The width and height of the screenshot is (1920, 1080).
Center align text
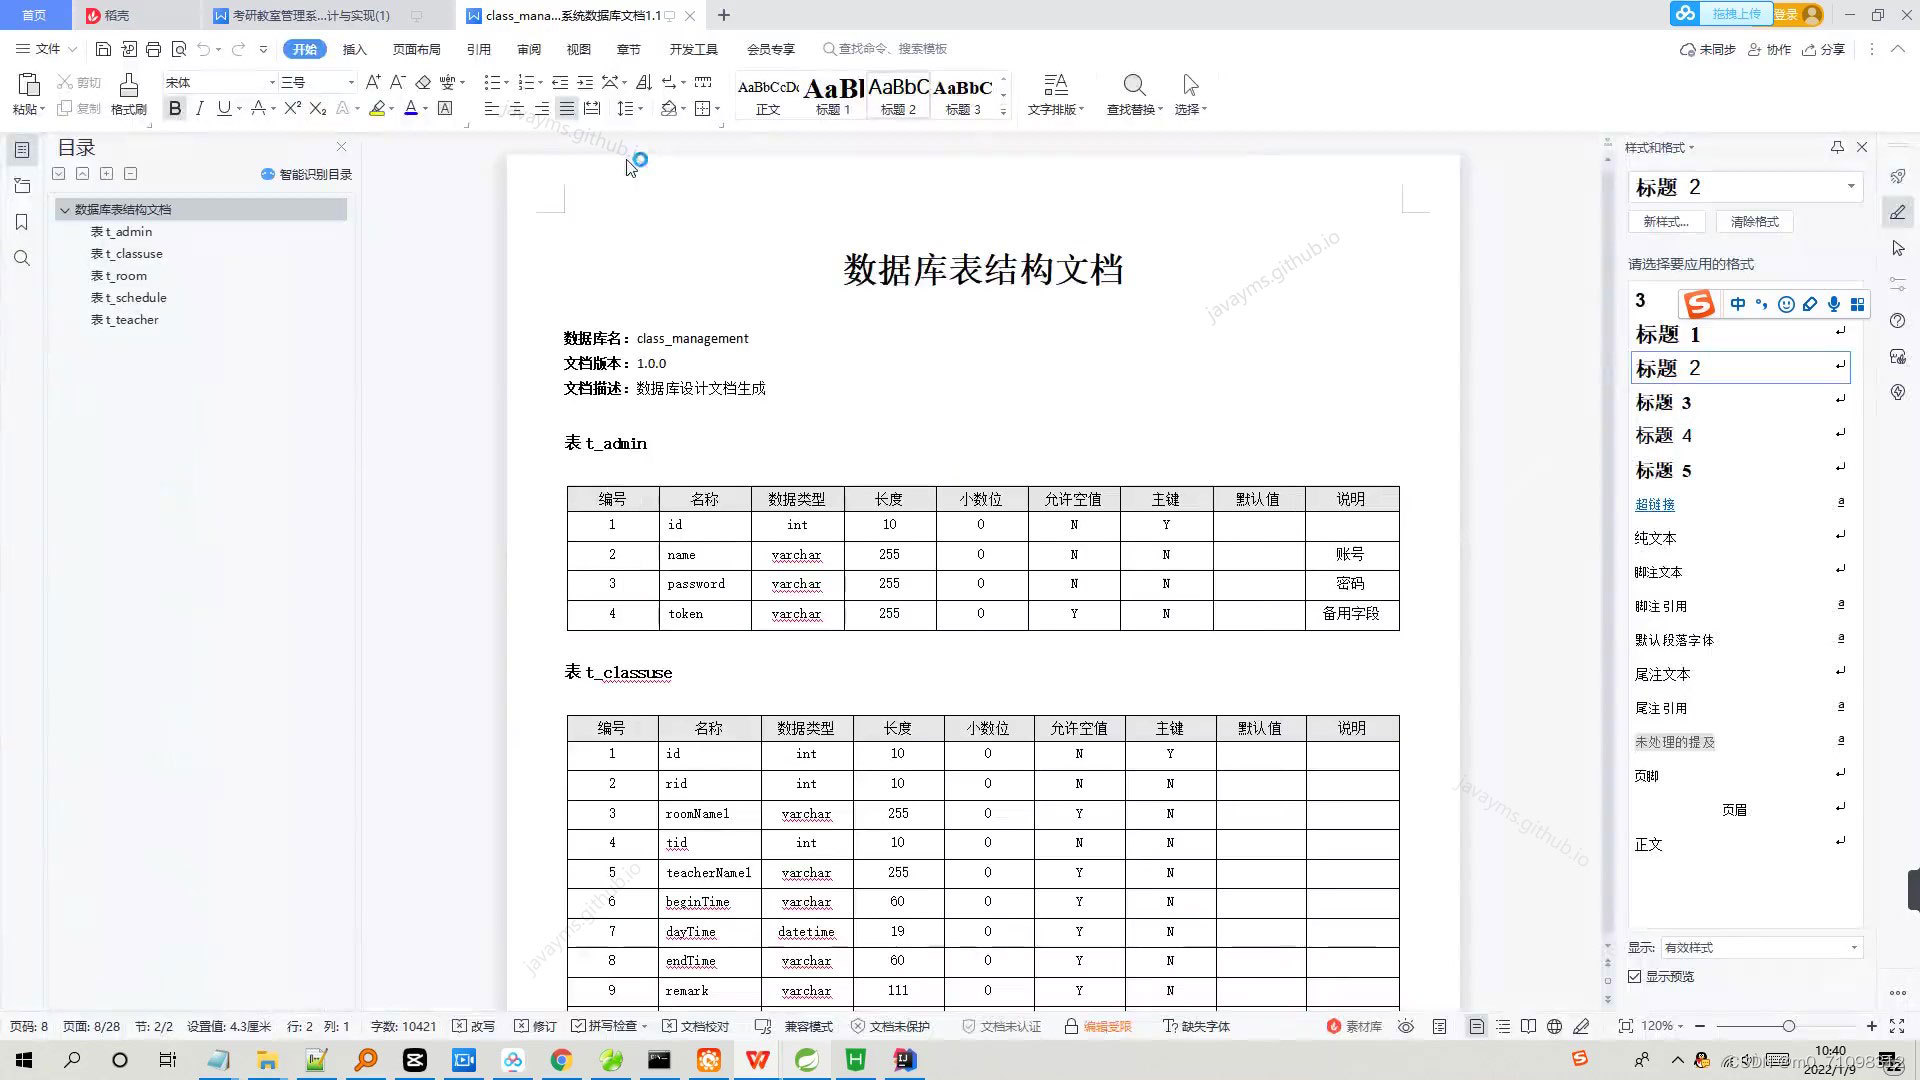(x=516, y=108)
